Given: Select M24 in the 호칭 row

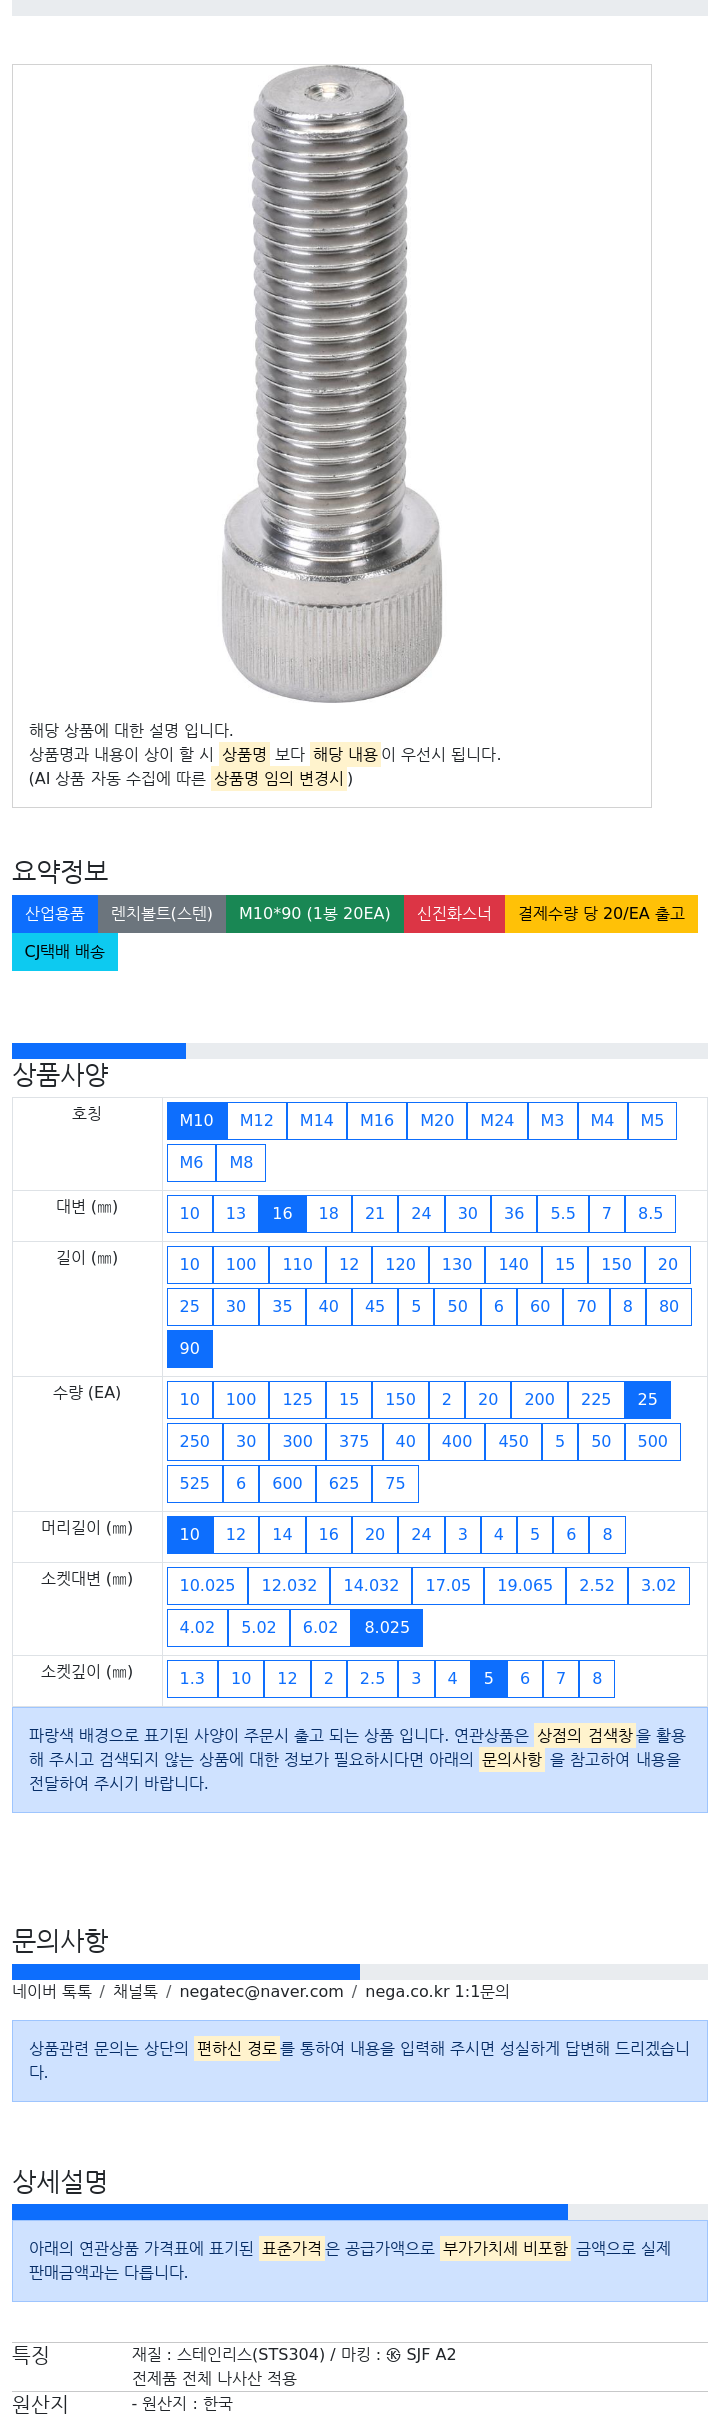Looking at the screenshot, I should (x=497, y=1121).
